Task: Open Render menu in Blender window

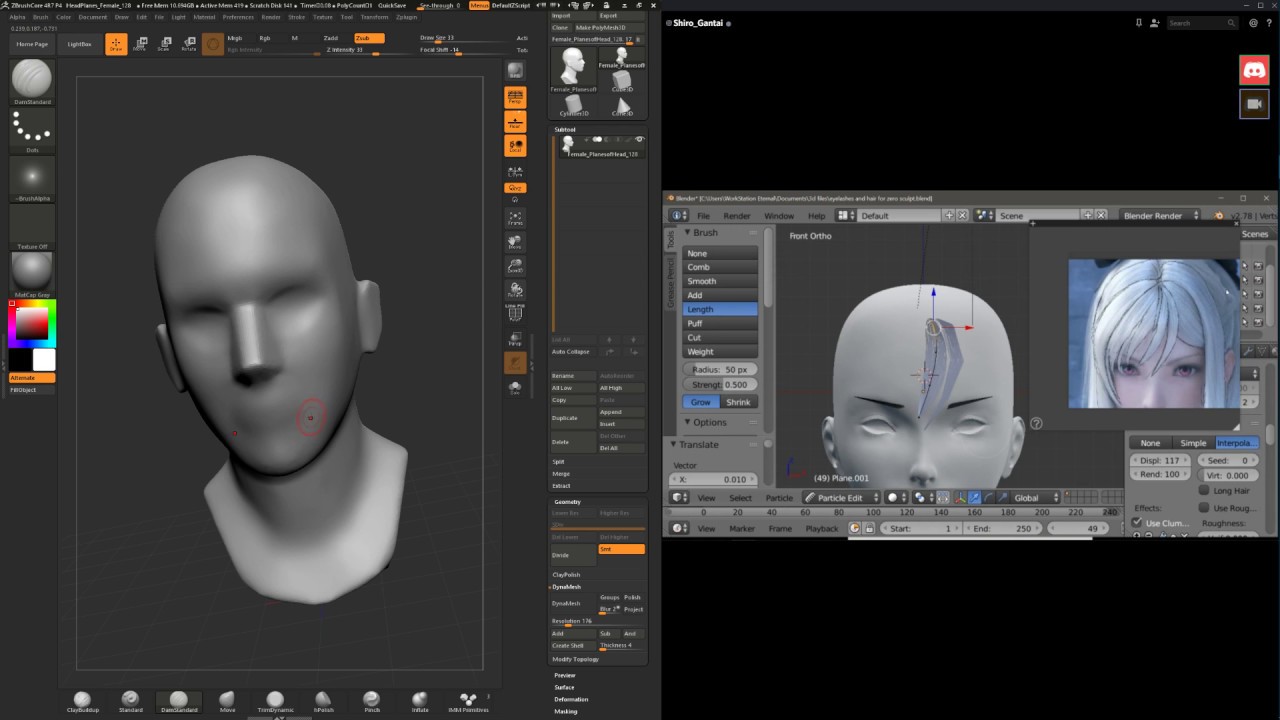Action: coord(737,216)
